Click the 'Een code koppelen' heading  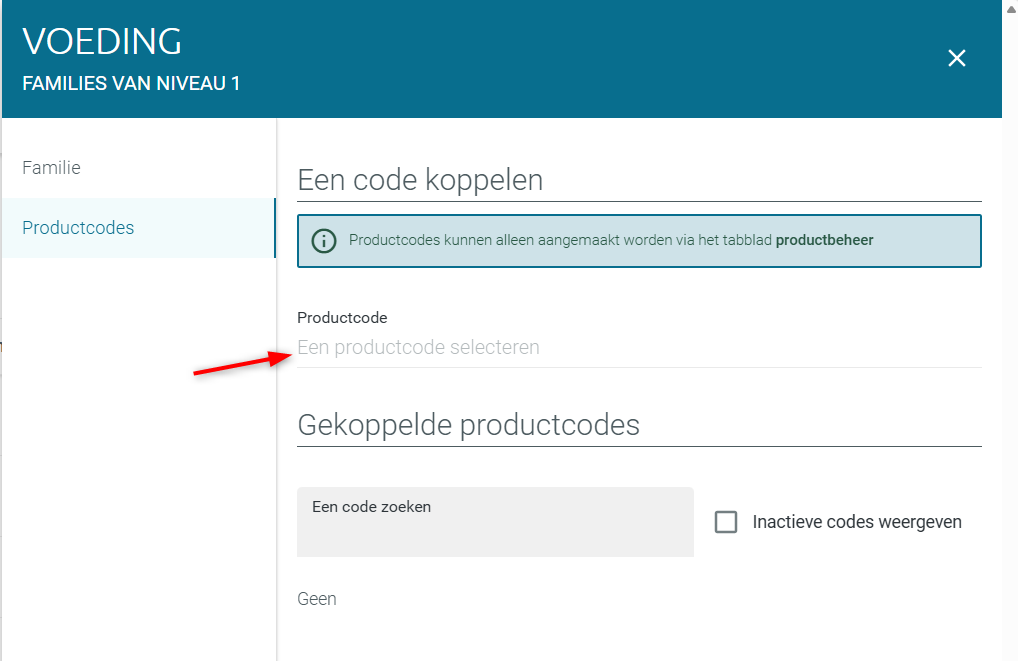click(x=420, y=180)
